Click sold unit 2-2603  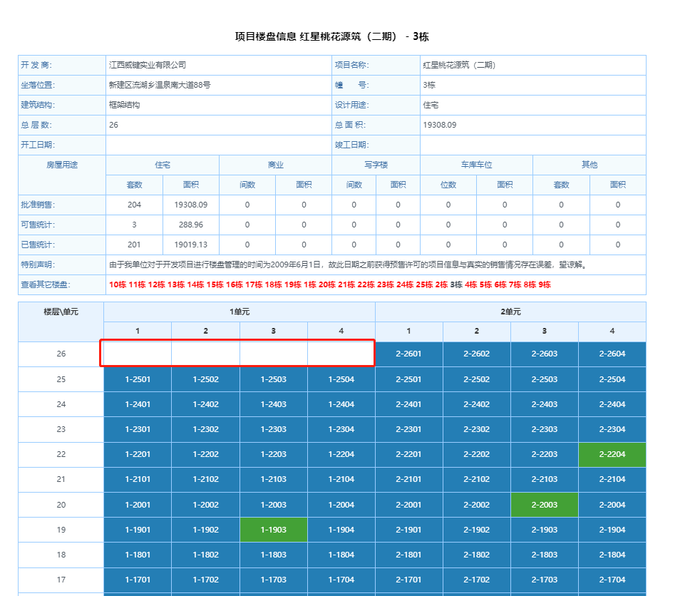point(544,354)
